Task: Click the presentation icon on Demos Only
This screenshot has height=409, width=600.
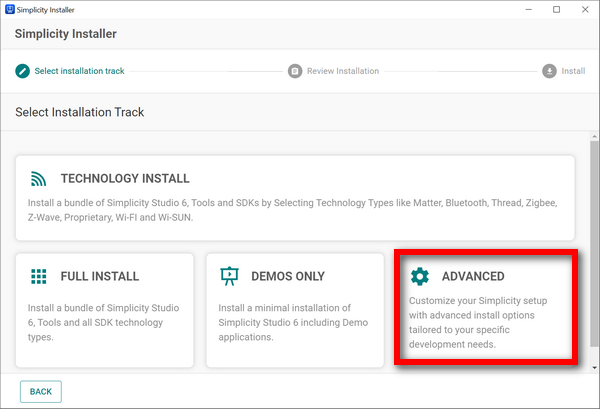Action: click(x=229, y=276)
